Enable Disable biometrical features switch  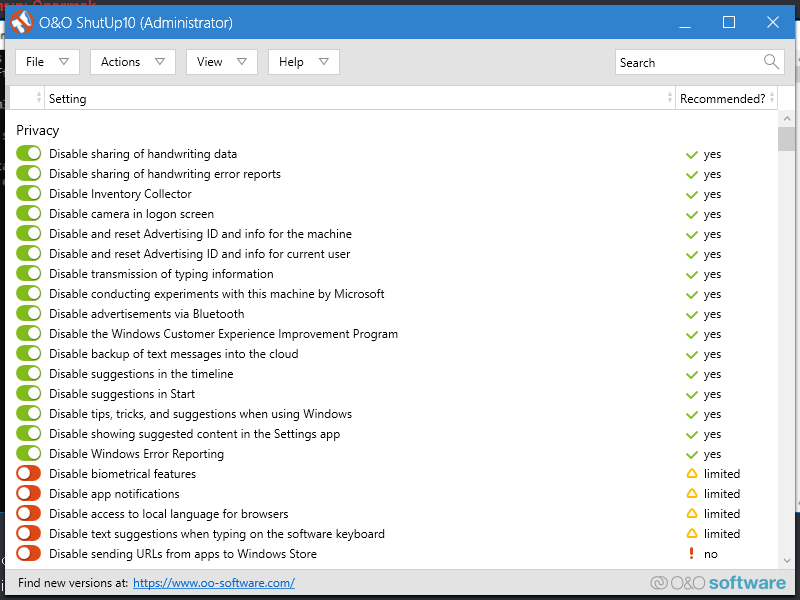click(x=29, y=473)
